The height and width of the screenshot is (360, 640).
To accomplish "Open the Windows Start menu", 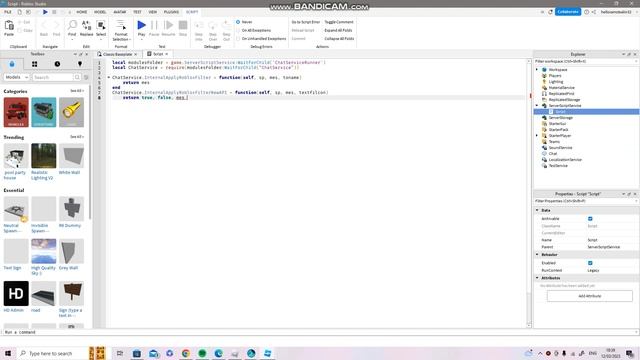I will point(8,353).
